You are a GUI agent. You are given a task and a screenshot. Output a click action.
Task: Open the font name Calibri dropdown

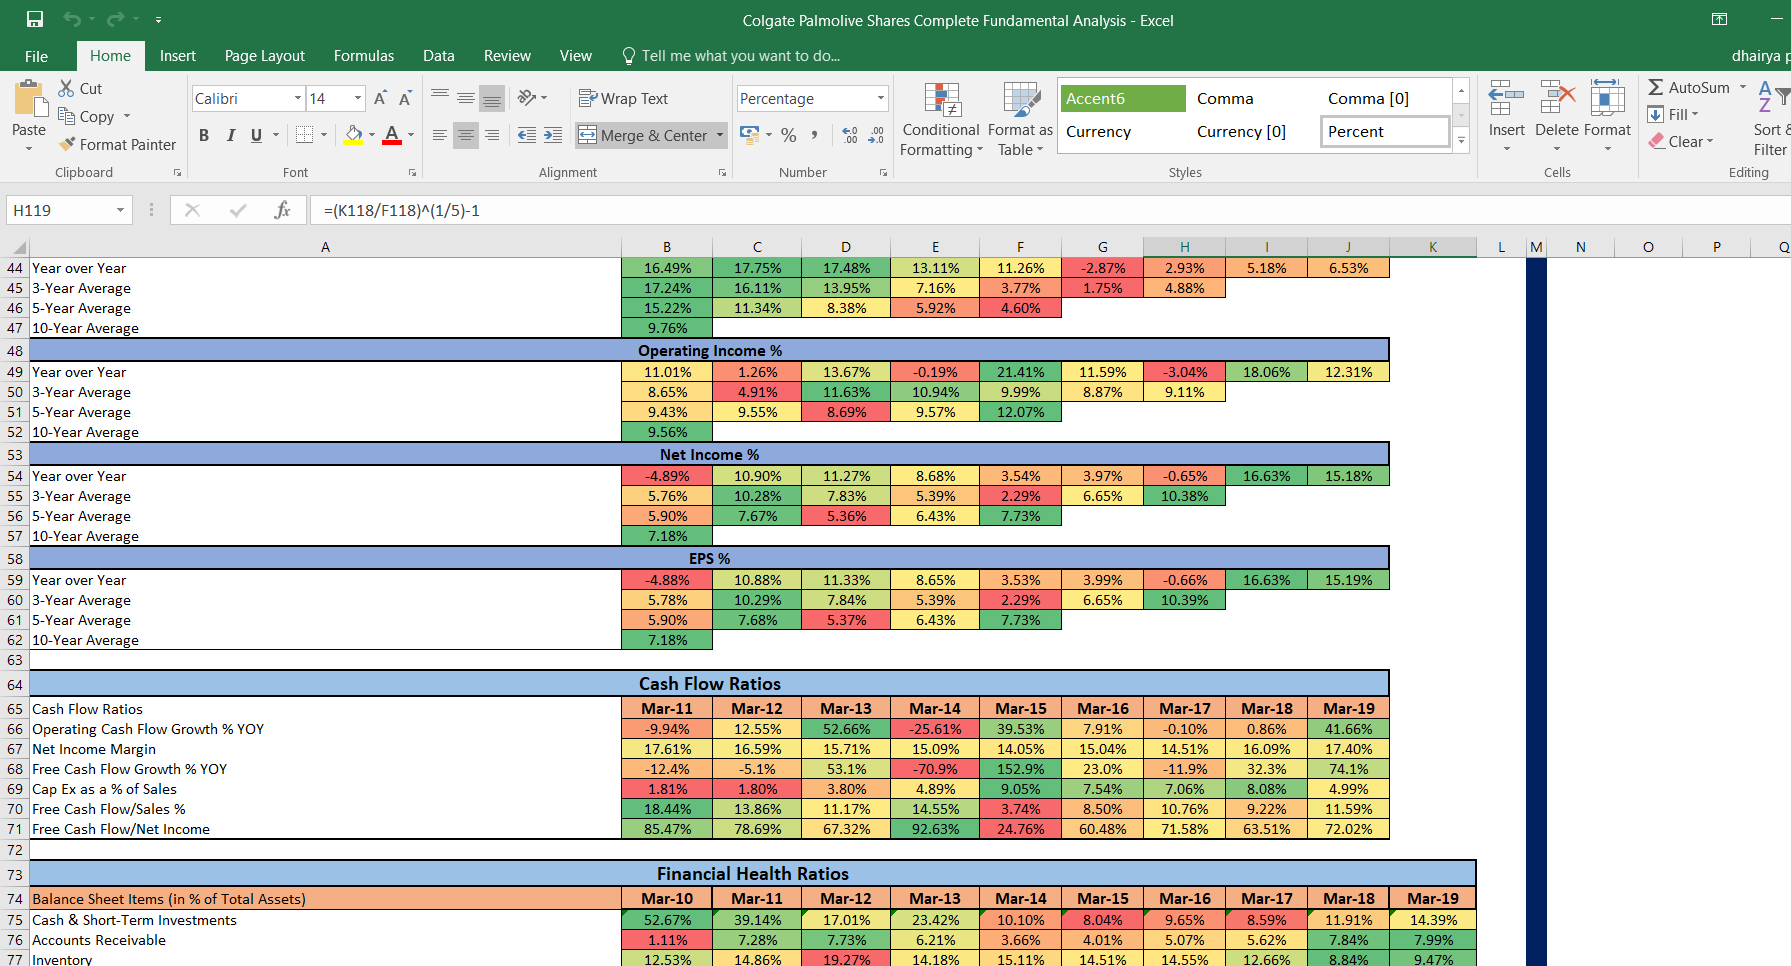point(298,98)
